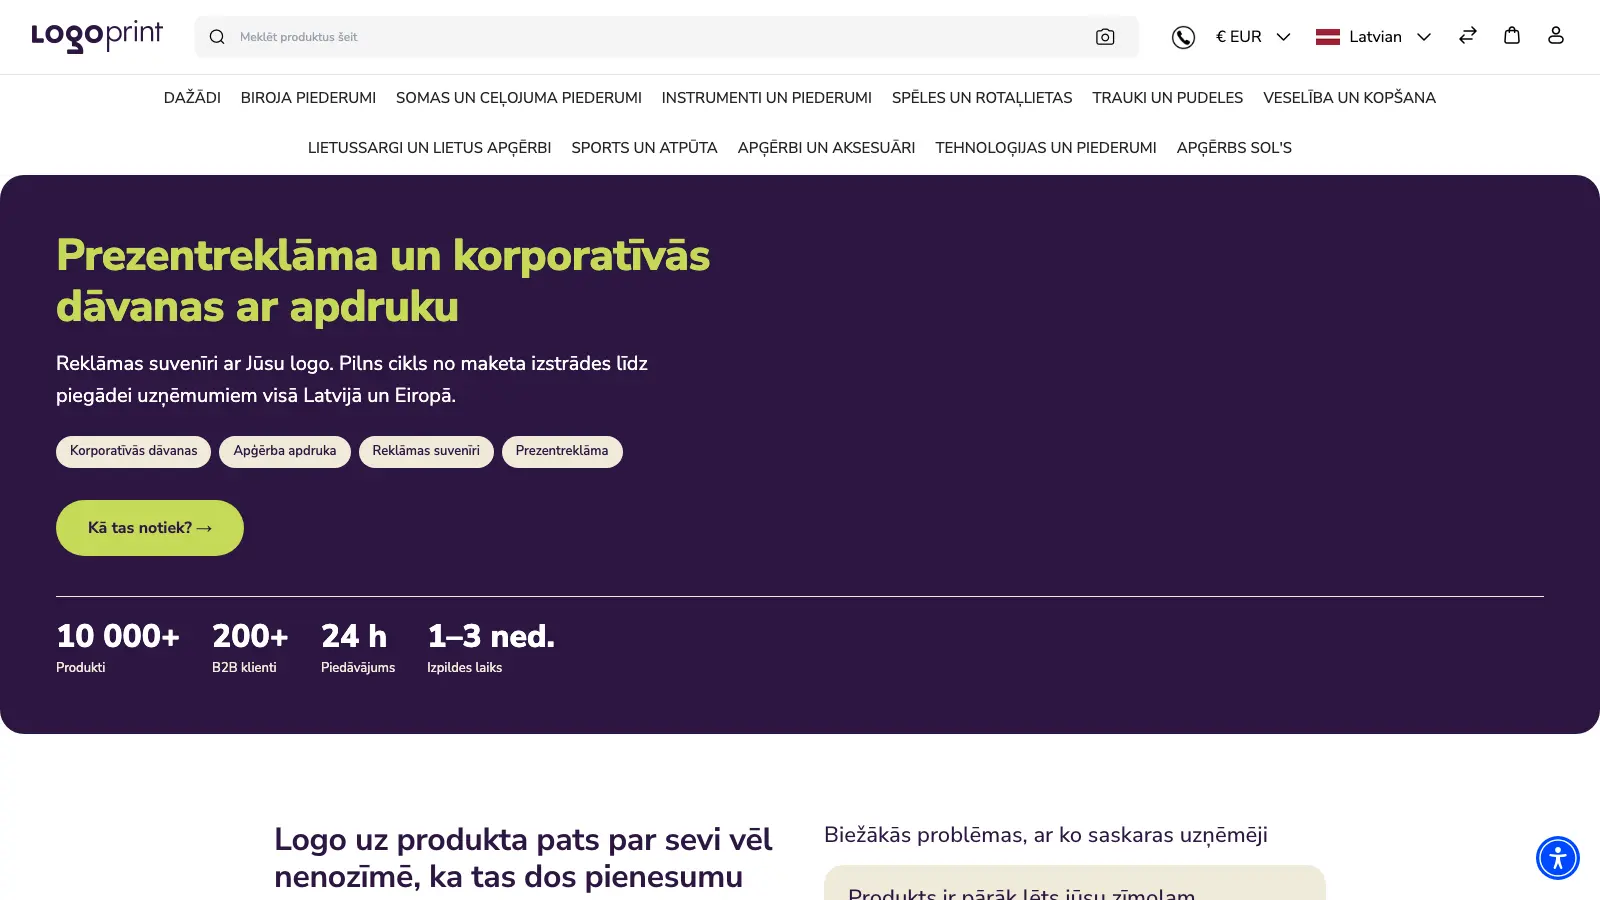Open VESELĪBA UN KOPŠANA menu
Screen dimensions: 1600x900
click(x=1349, y=98)
